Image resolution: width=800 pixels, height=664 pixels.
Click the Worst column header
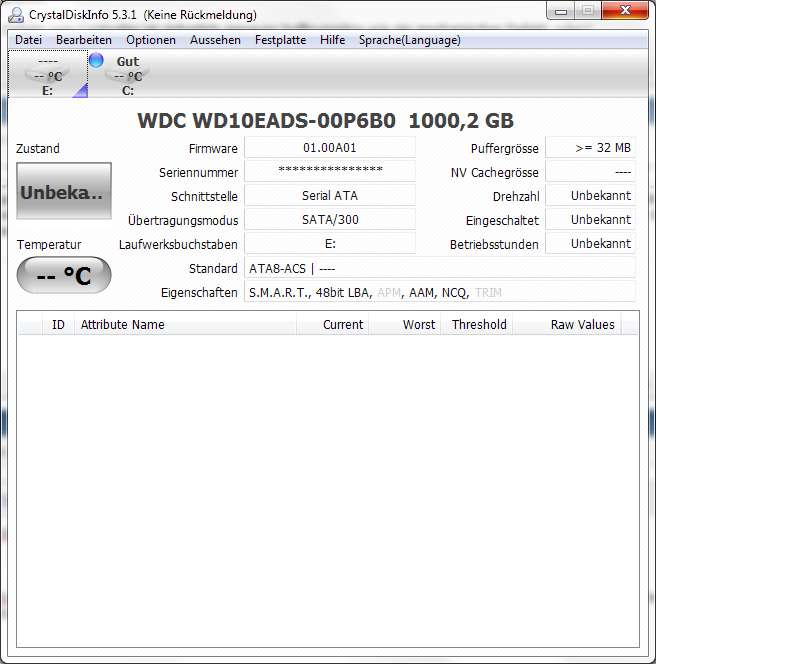click(x=405, y=325)
